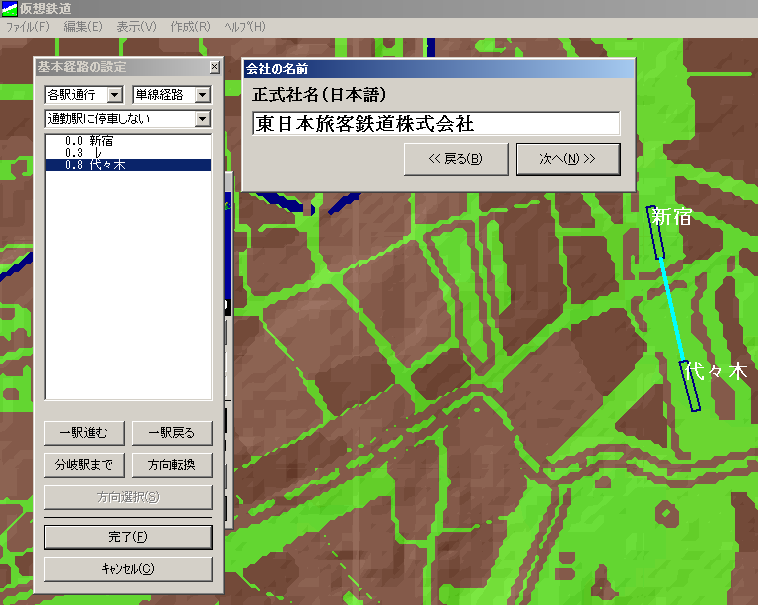Click the 方向転換 button
The height and width of the screenshot is (605, 758).
tap(172, 465)
